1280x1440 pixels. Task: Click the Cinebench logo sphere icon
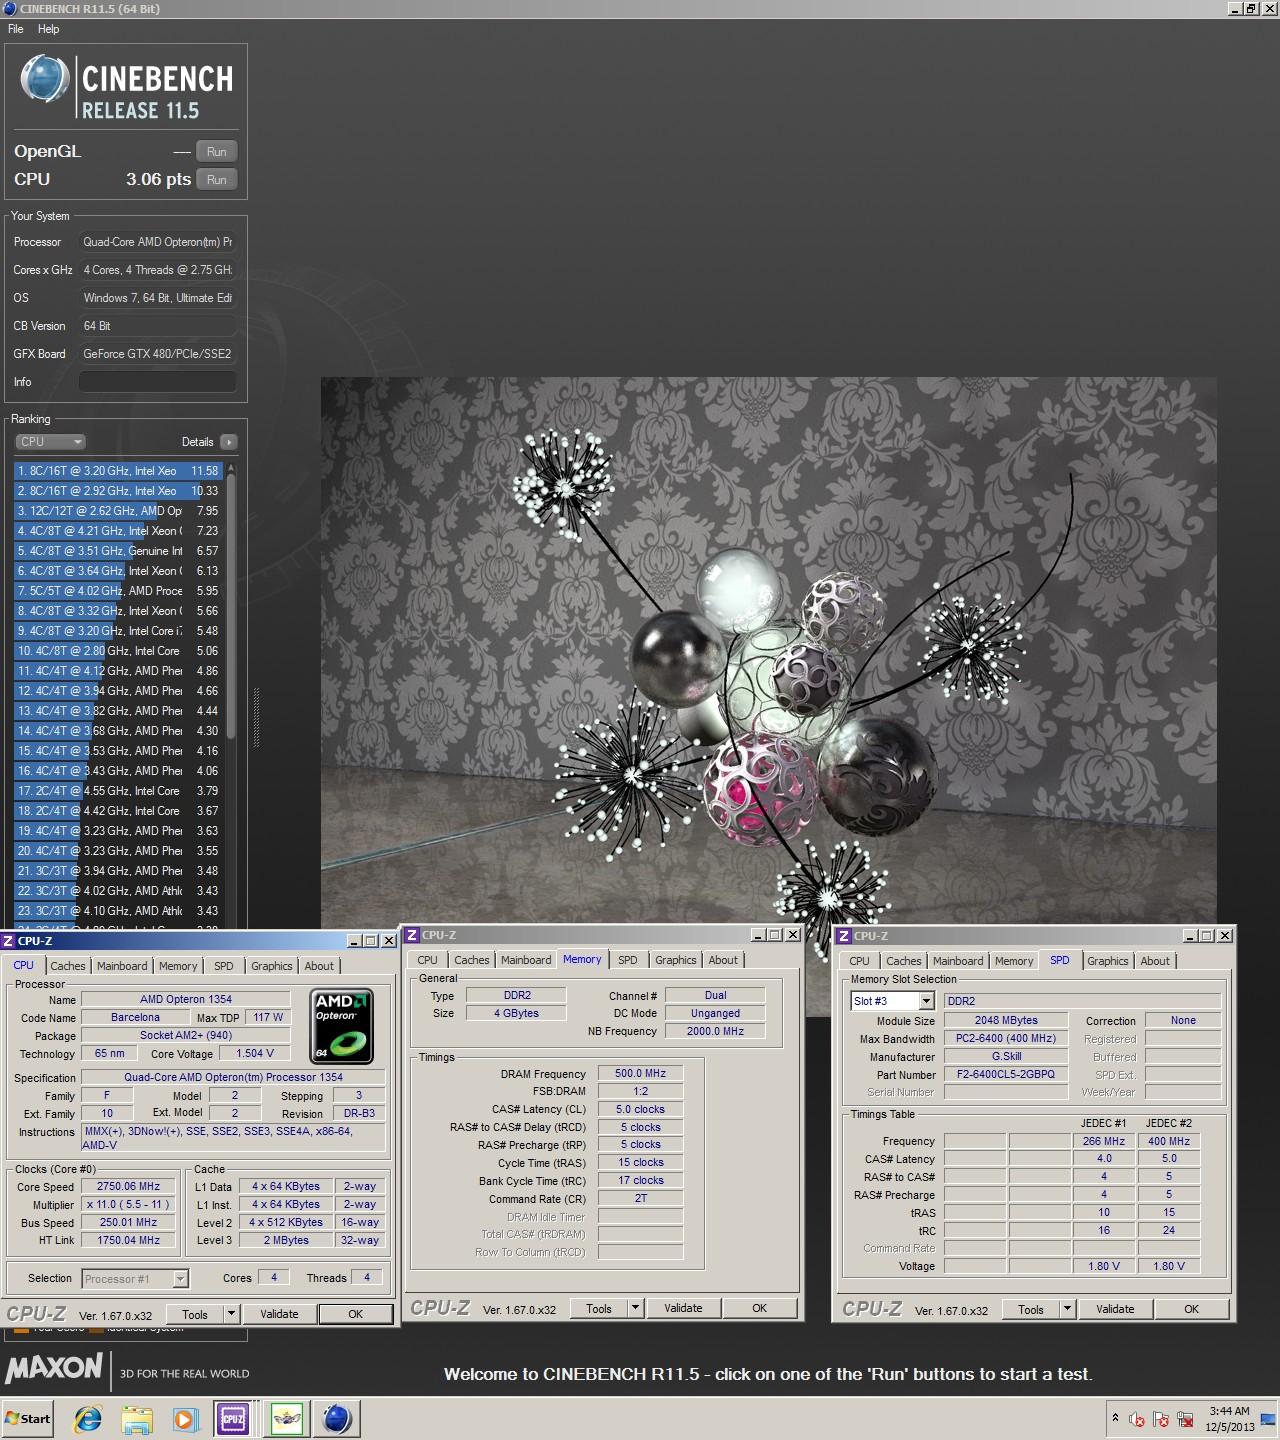(45, 79)
